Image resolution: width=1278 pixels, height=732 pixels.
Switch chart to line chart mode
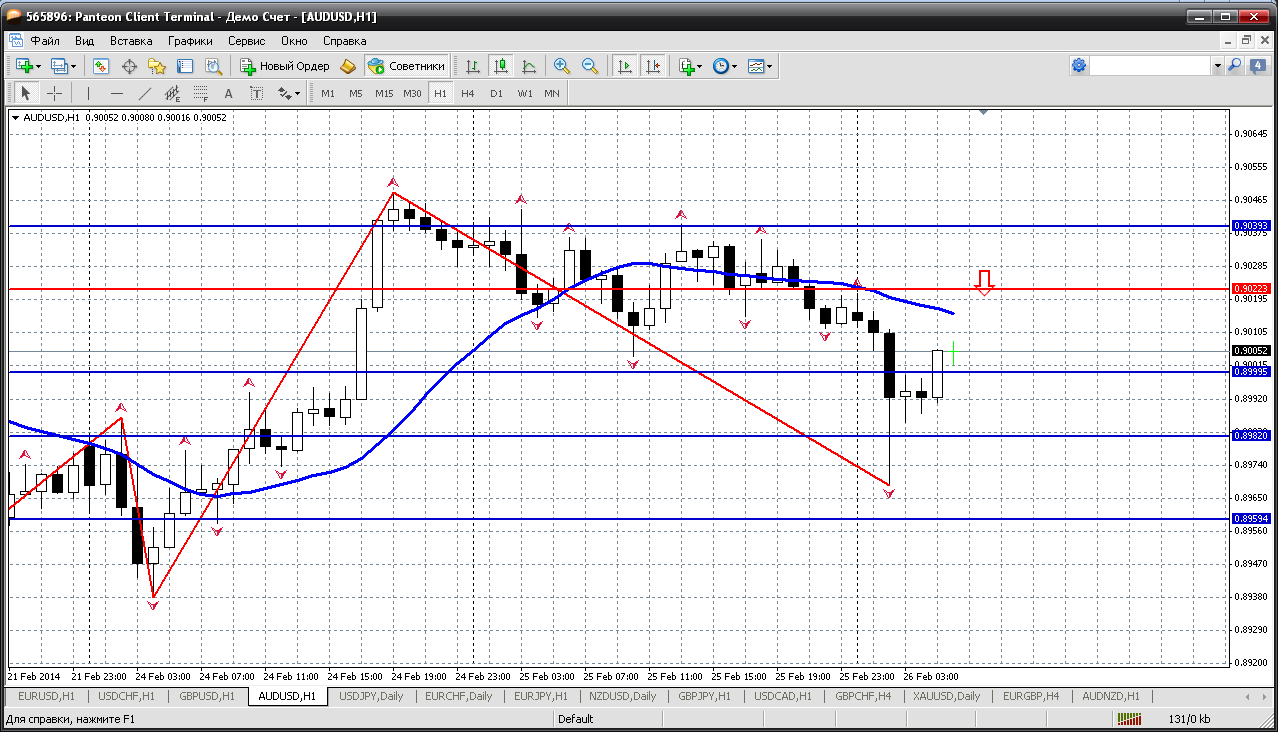click(x=529, y=66)
